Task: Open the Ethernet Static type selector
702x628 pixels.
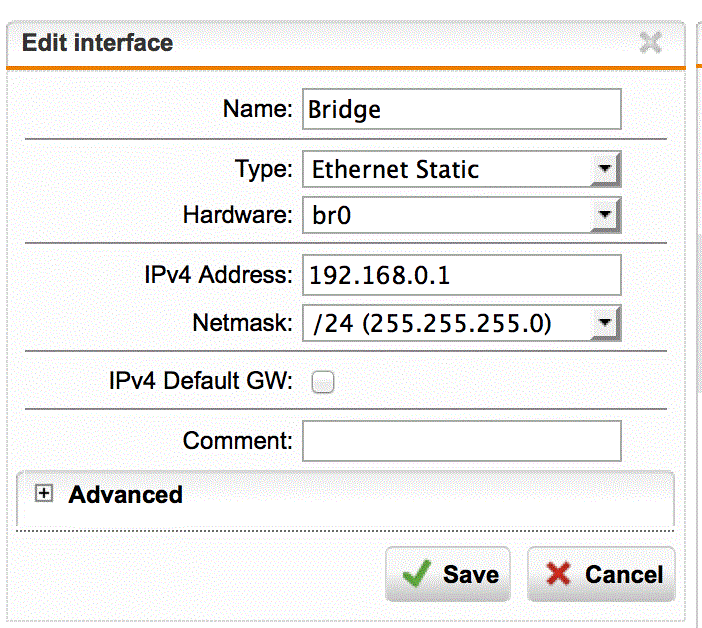Action: (x=462, y=169)
